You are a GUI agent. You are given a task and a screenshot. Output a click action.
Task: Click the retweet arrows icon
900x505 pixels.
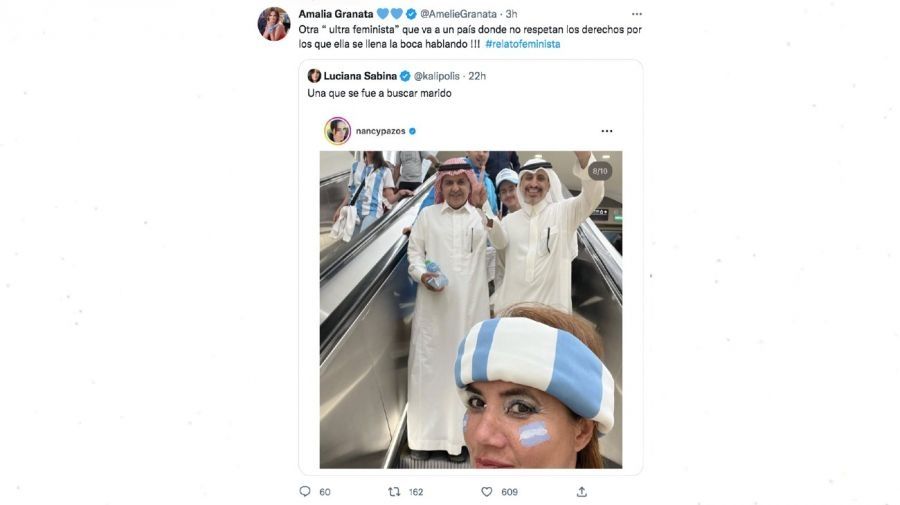click(x=394, y=491)
